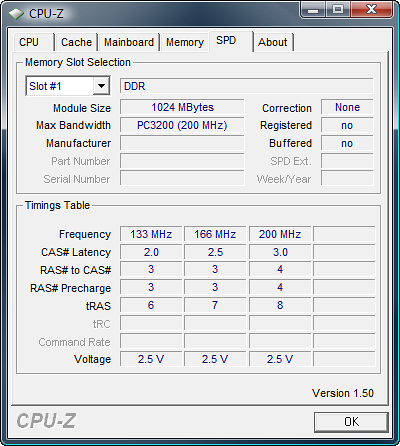Select the 1024 MBytes module size value
The image size is (400, 446).
(x=182, y=107)
